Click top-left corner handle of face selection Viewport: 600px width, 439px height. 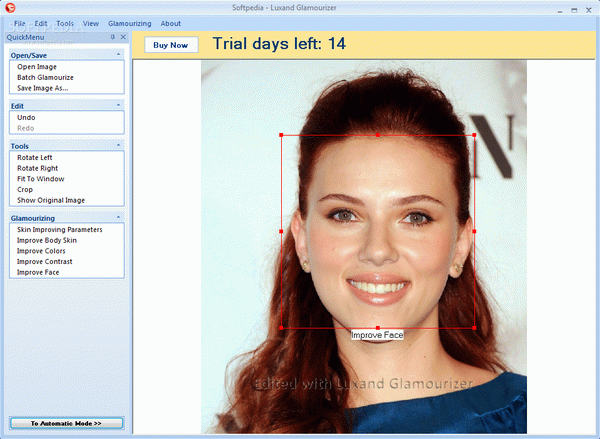281,135
